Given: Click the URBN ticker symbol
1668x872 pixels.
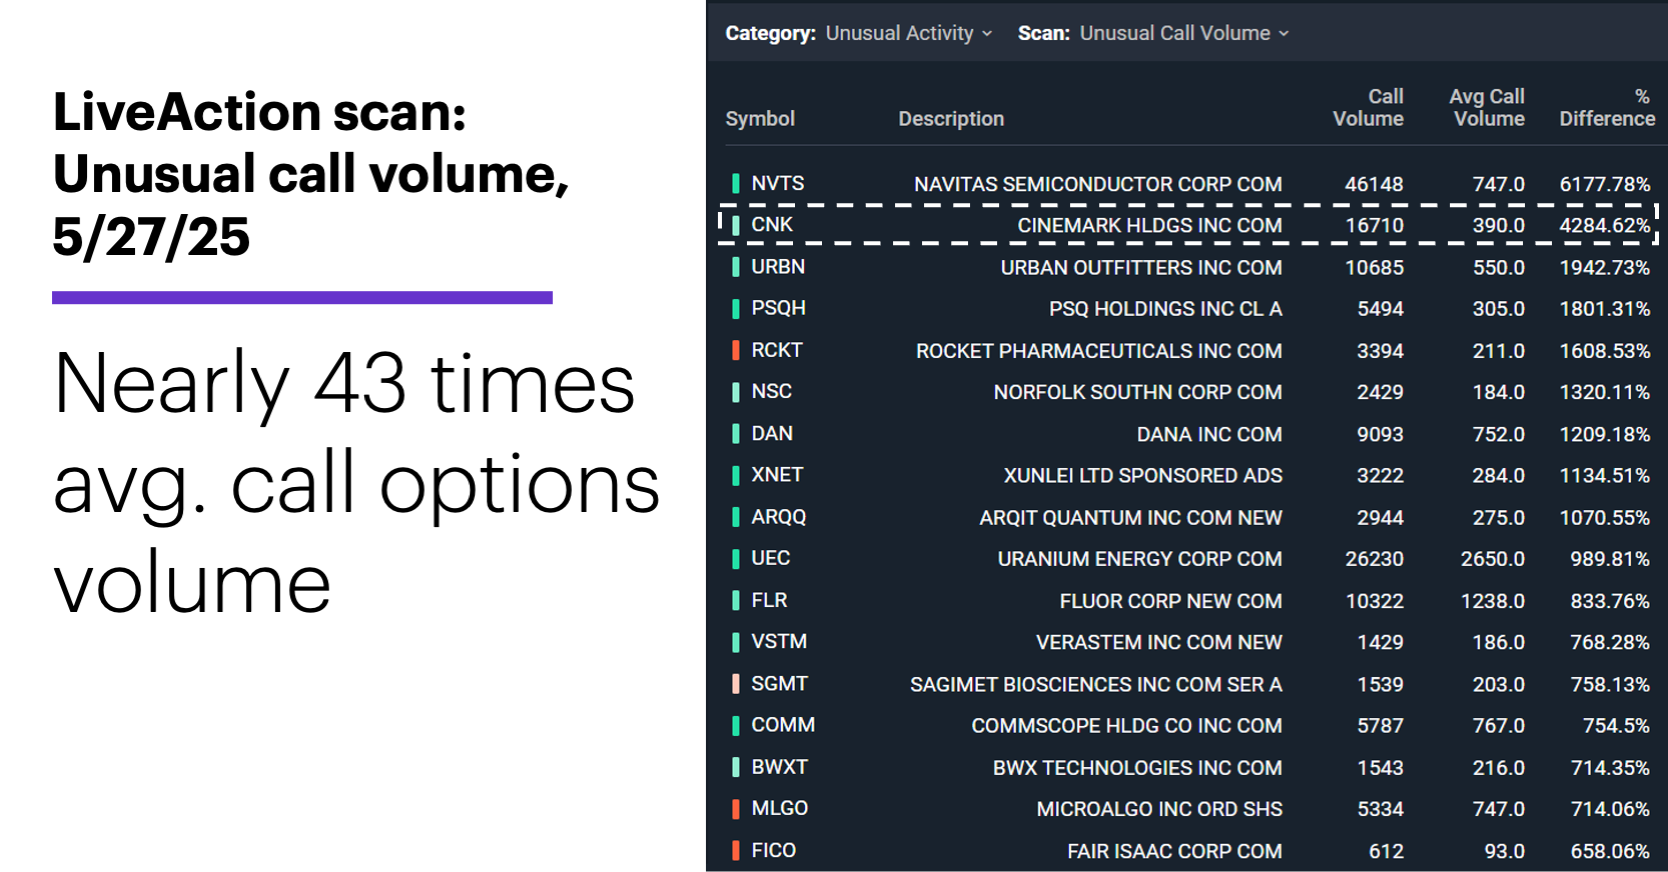Looking at the screenshot, I should pos(778,267).
